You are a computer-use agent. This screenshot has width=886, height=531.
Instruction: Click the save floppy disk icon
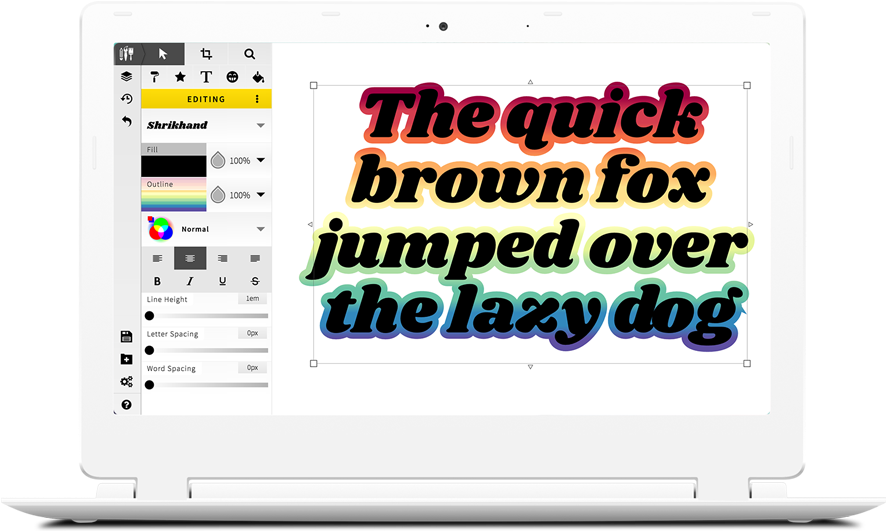click(127, 336)
